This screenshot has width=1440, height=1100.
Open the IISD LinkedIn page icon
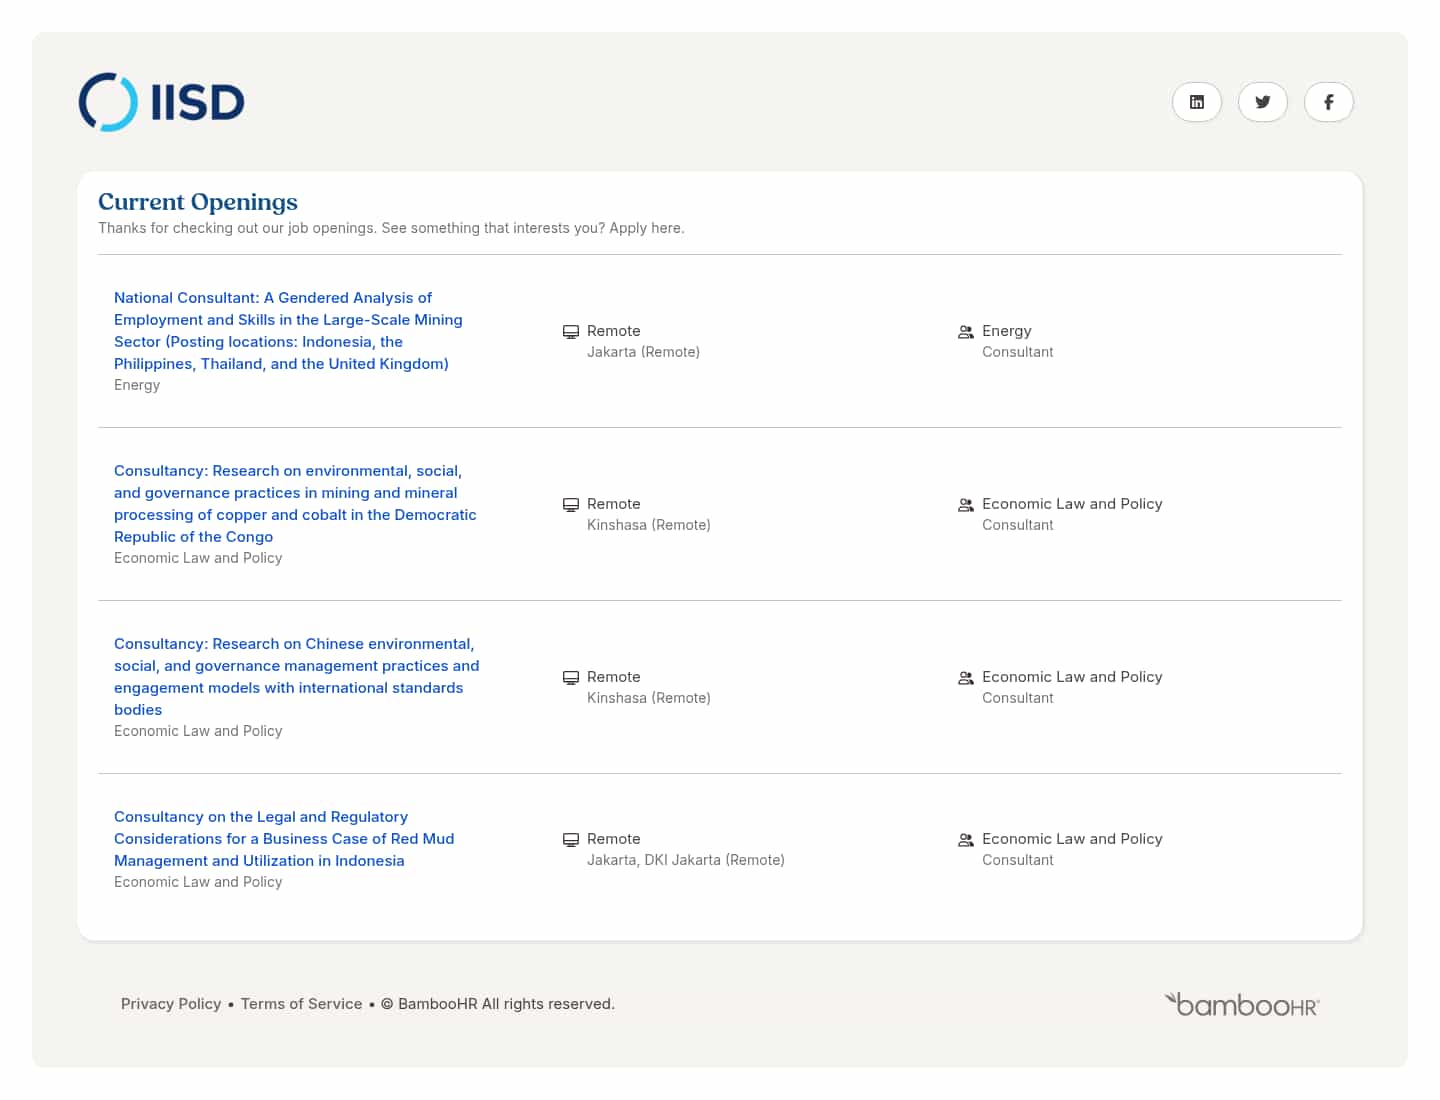(1197, 102)
